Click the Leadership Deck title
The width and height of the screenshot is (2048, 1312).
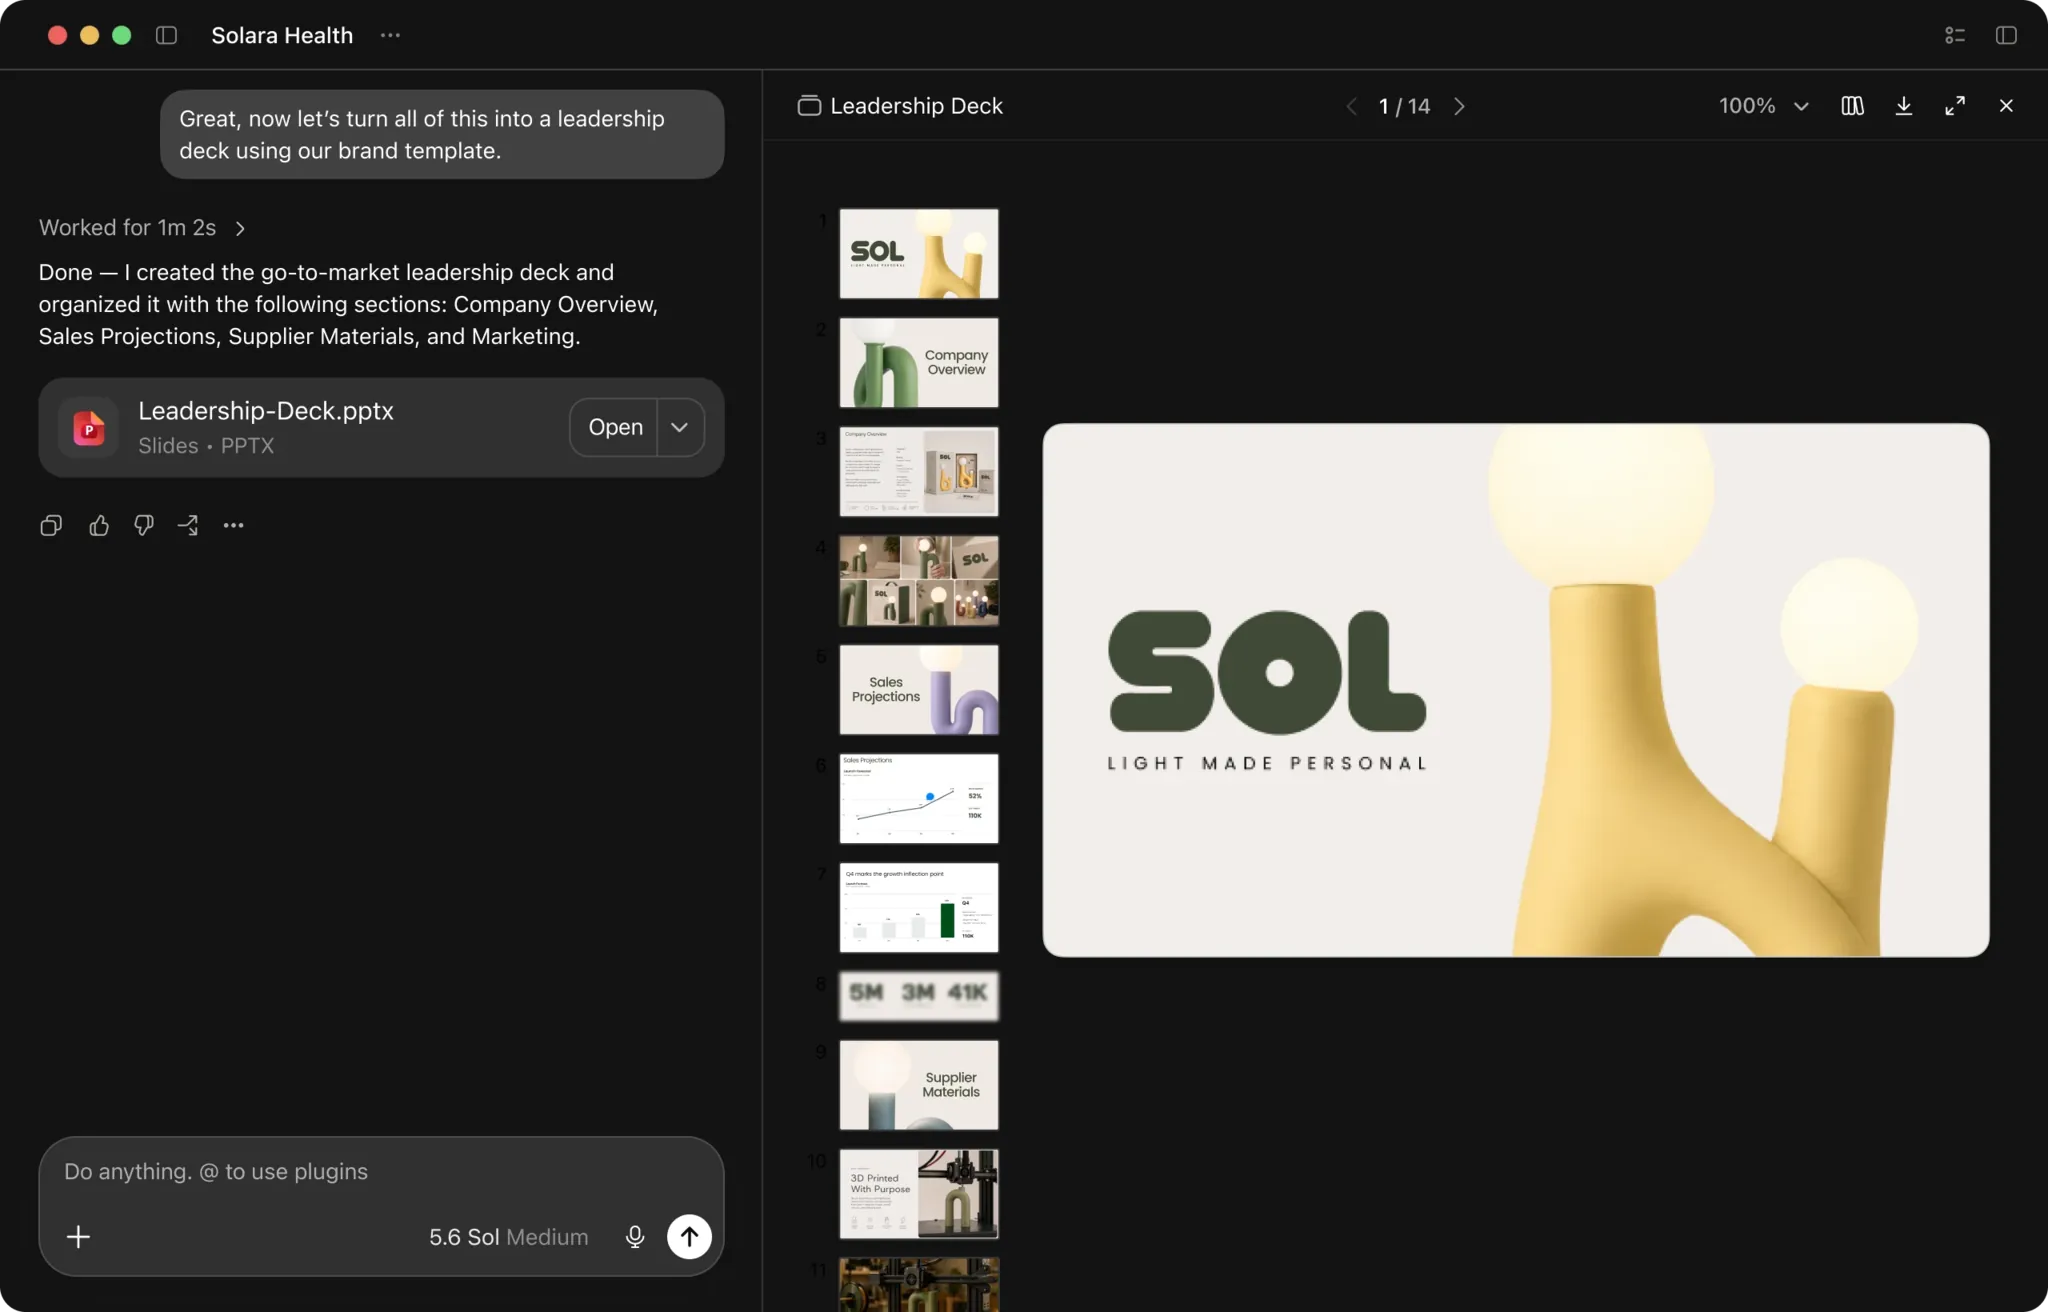[916, 106]
